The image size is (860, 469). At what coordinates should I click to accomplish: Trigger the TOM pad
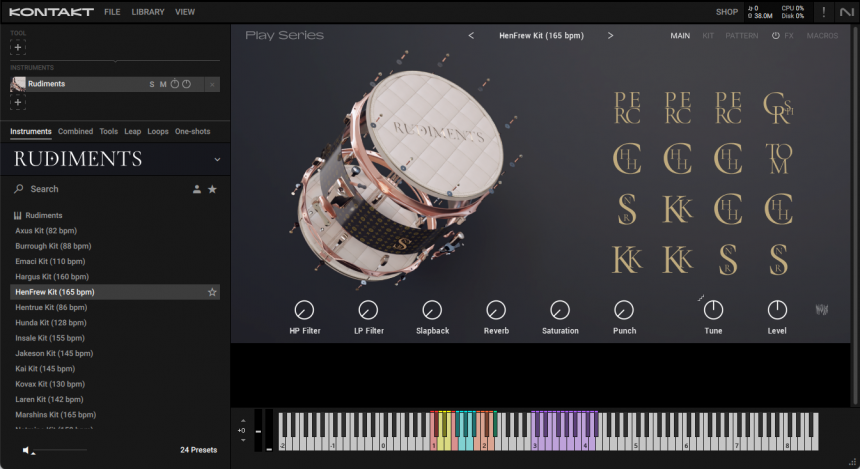click(778, 159)
